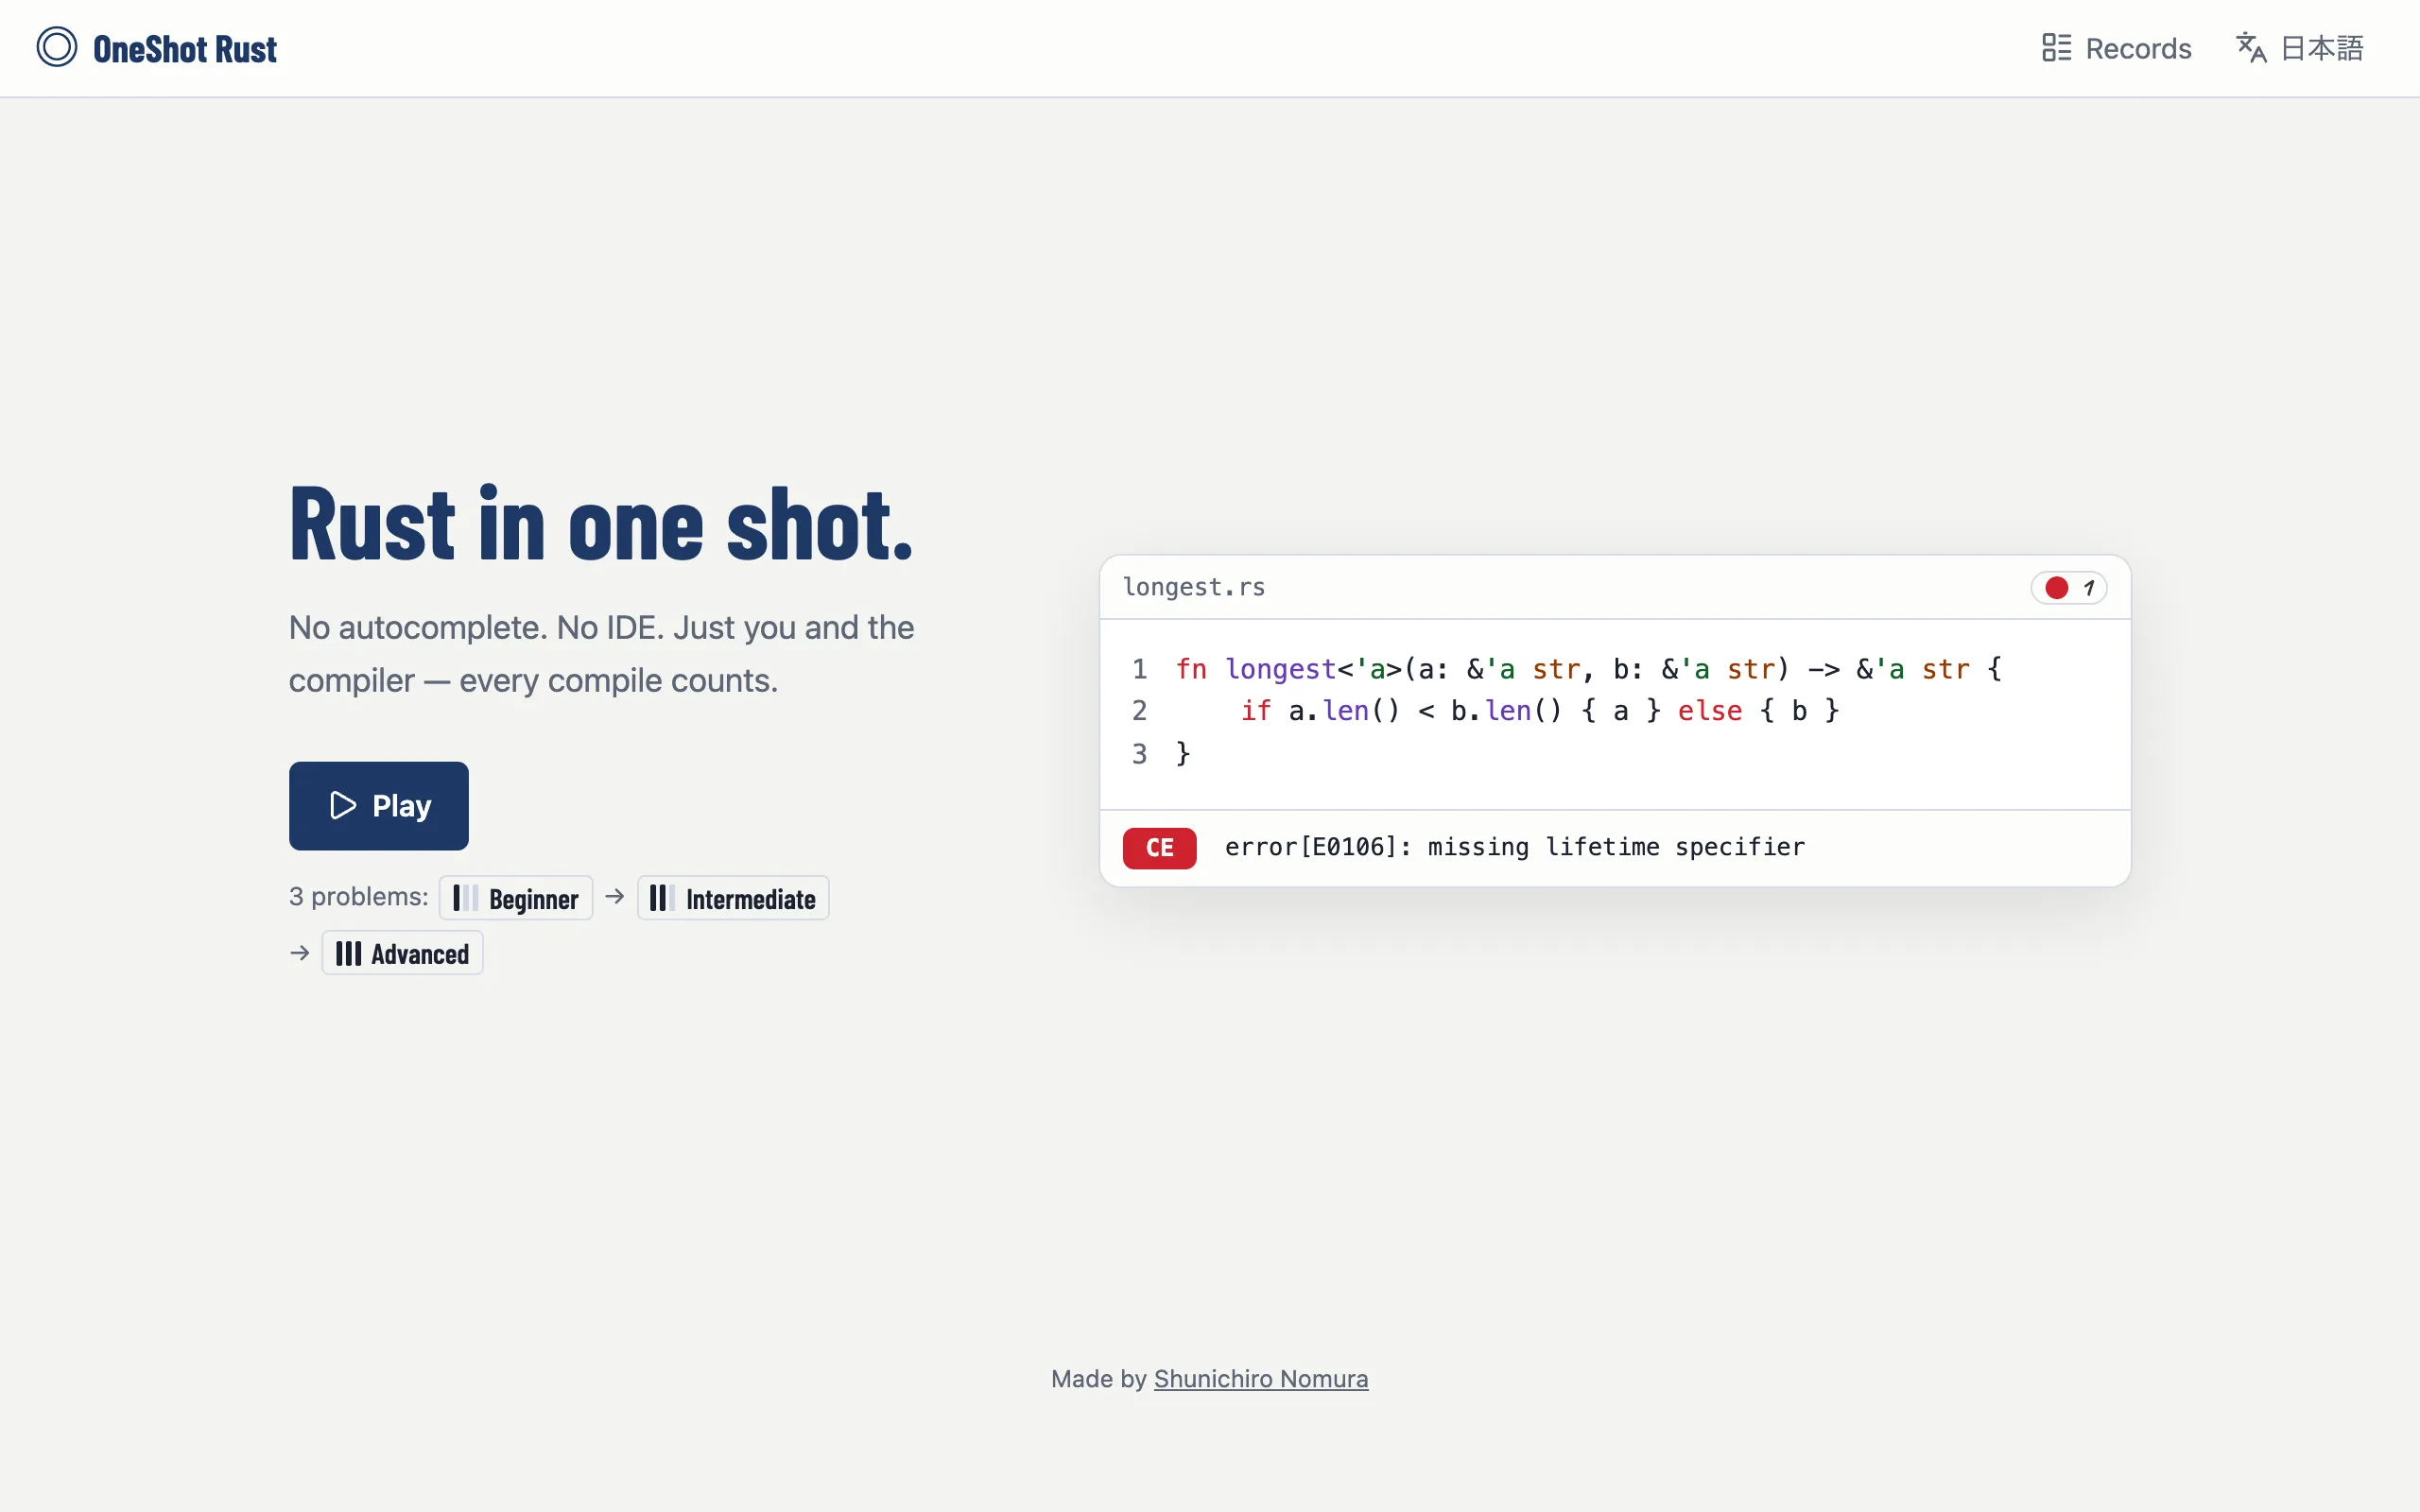Switch language to 日本語
This screenshot has height=1512, width=2420.
coord(2300,48)
